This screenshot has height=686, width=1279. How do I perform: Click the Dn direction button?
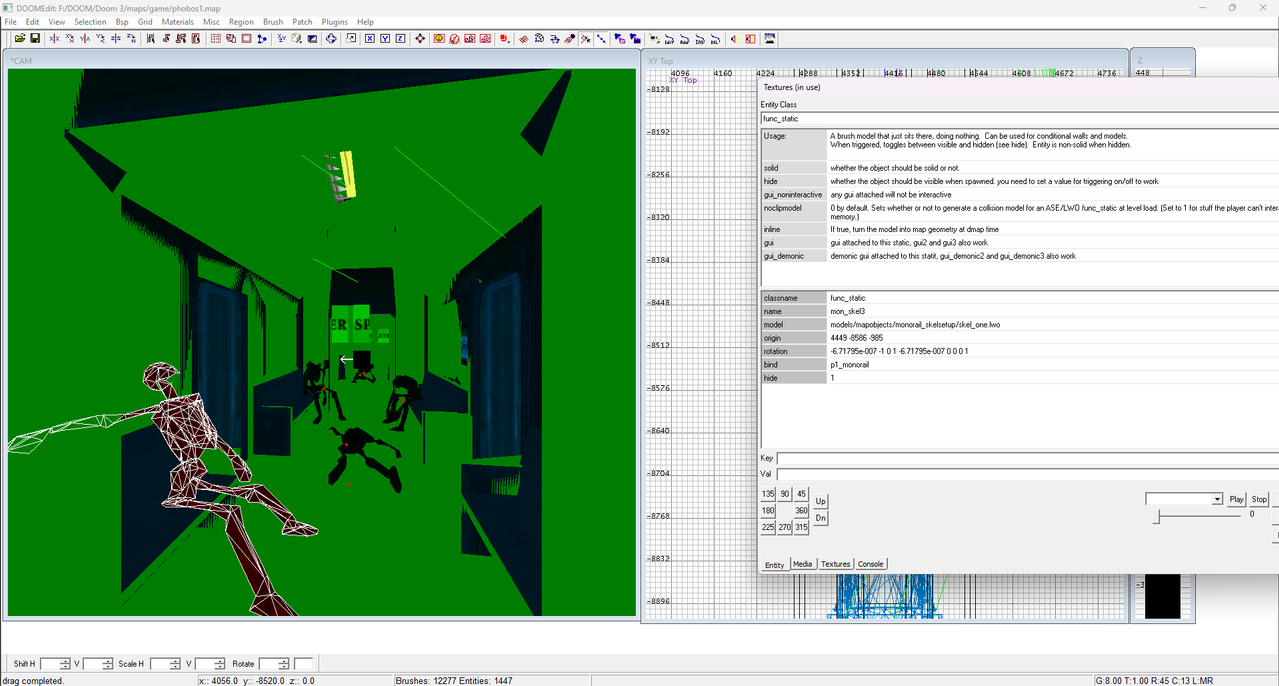(821, 518)
